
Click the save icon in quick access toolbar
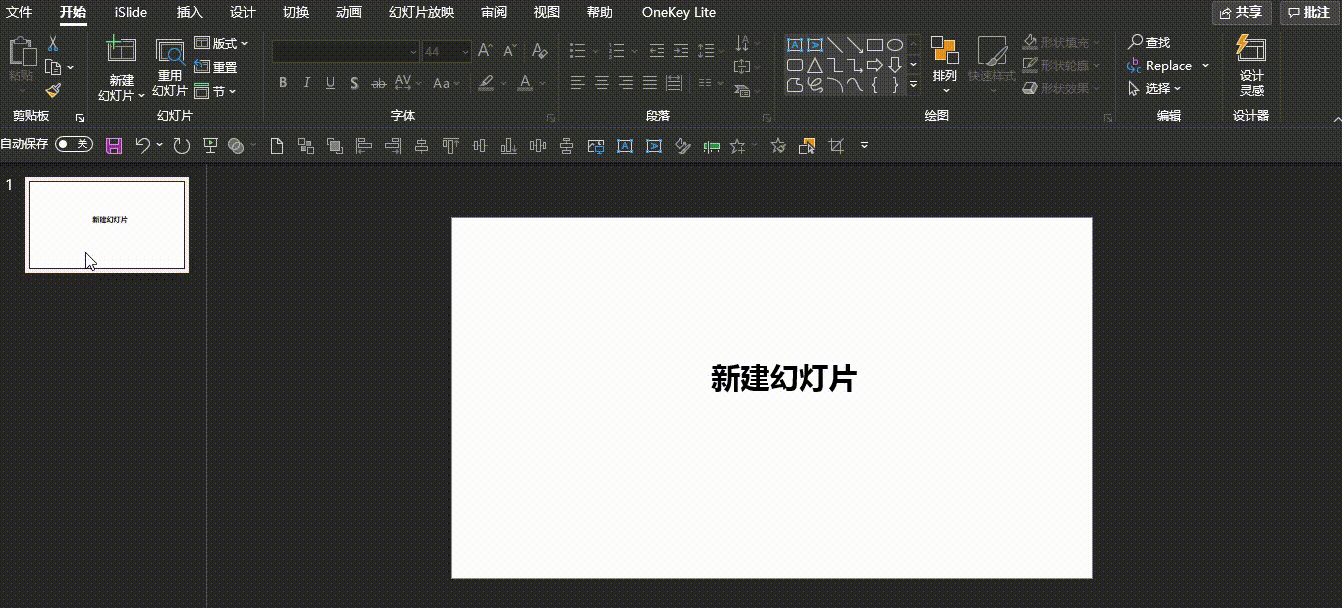click(x=114, y=146)
